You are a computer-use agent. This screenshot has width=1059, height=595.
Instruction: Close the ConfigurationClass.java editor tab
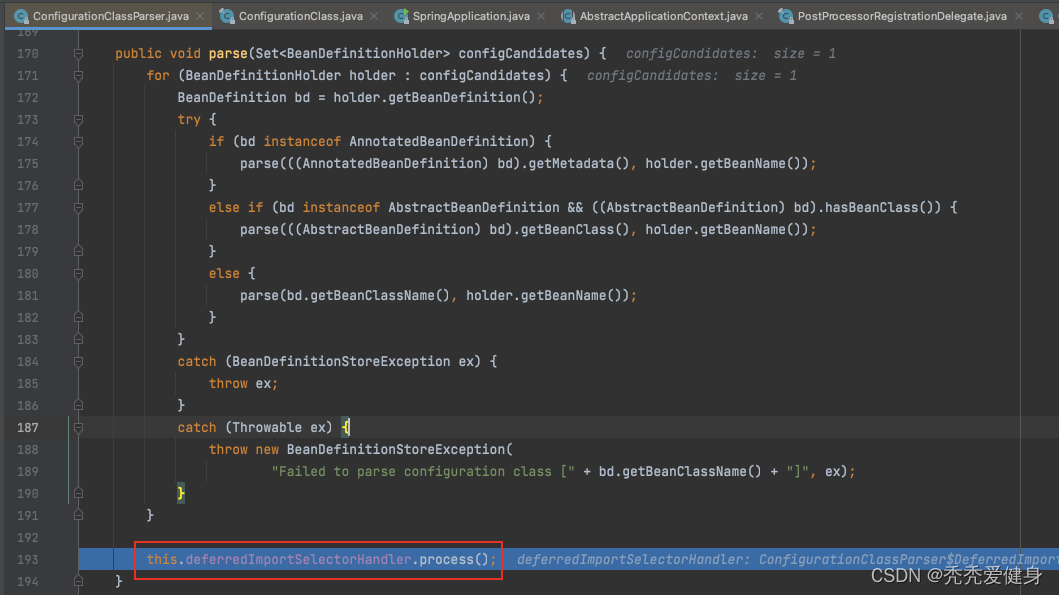[374, 16]
